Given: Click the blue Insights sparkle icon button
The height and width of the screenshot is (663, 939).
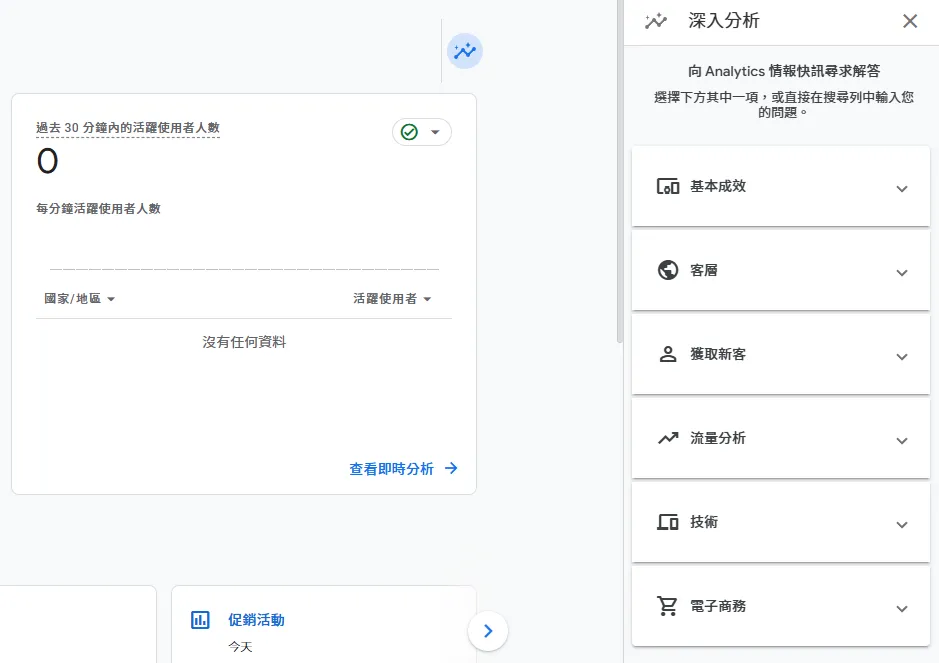Looking at the screenshot, I should pos(465,51).
